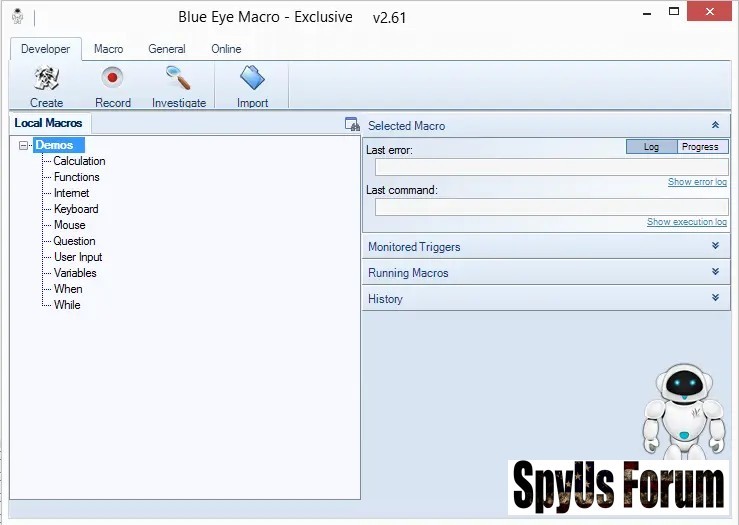Image resolution: width=739 pixels, height=525 pixels.
Task: Click the app icon in title bar
Action: pyautogui.click(x=17, y=17)
